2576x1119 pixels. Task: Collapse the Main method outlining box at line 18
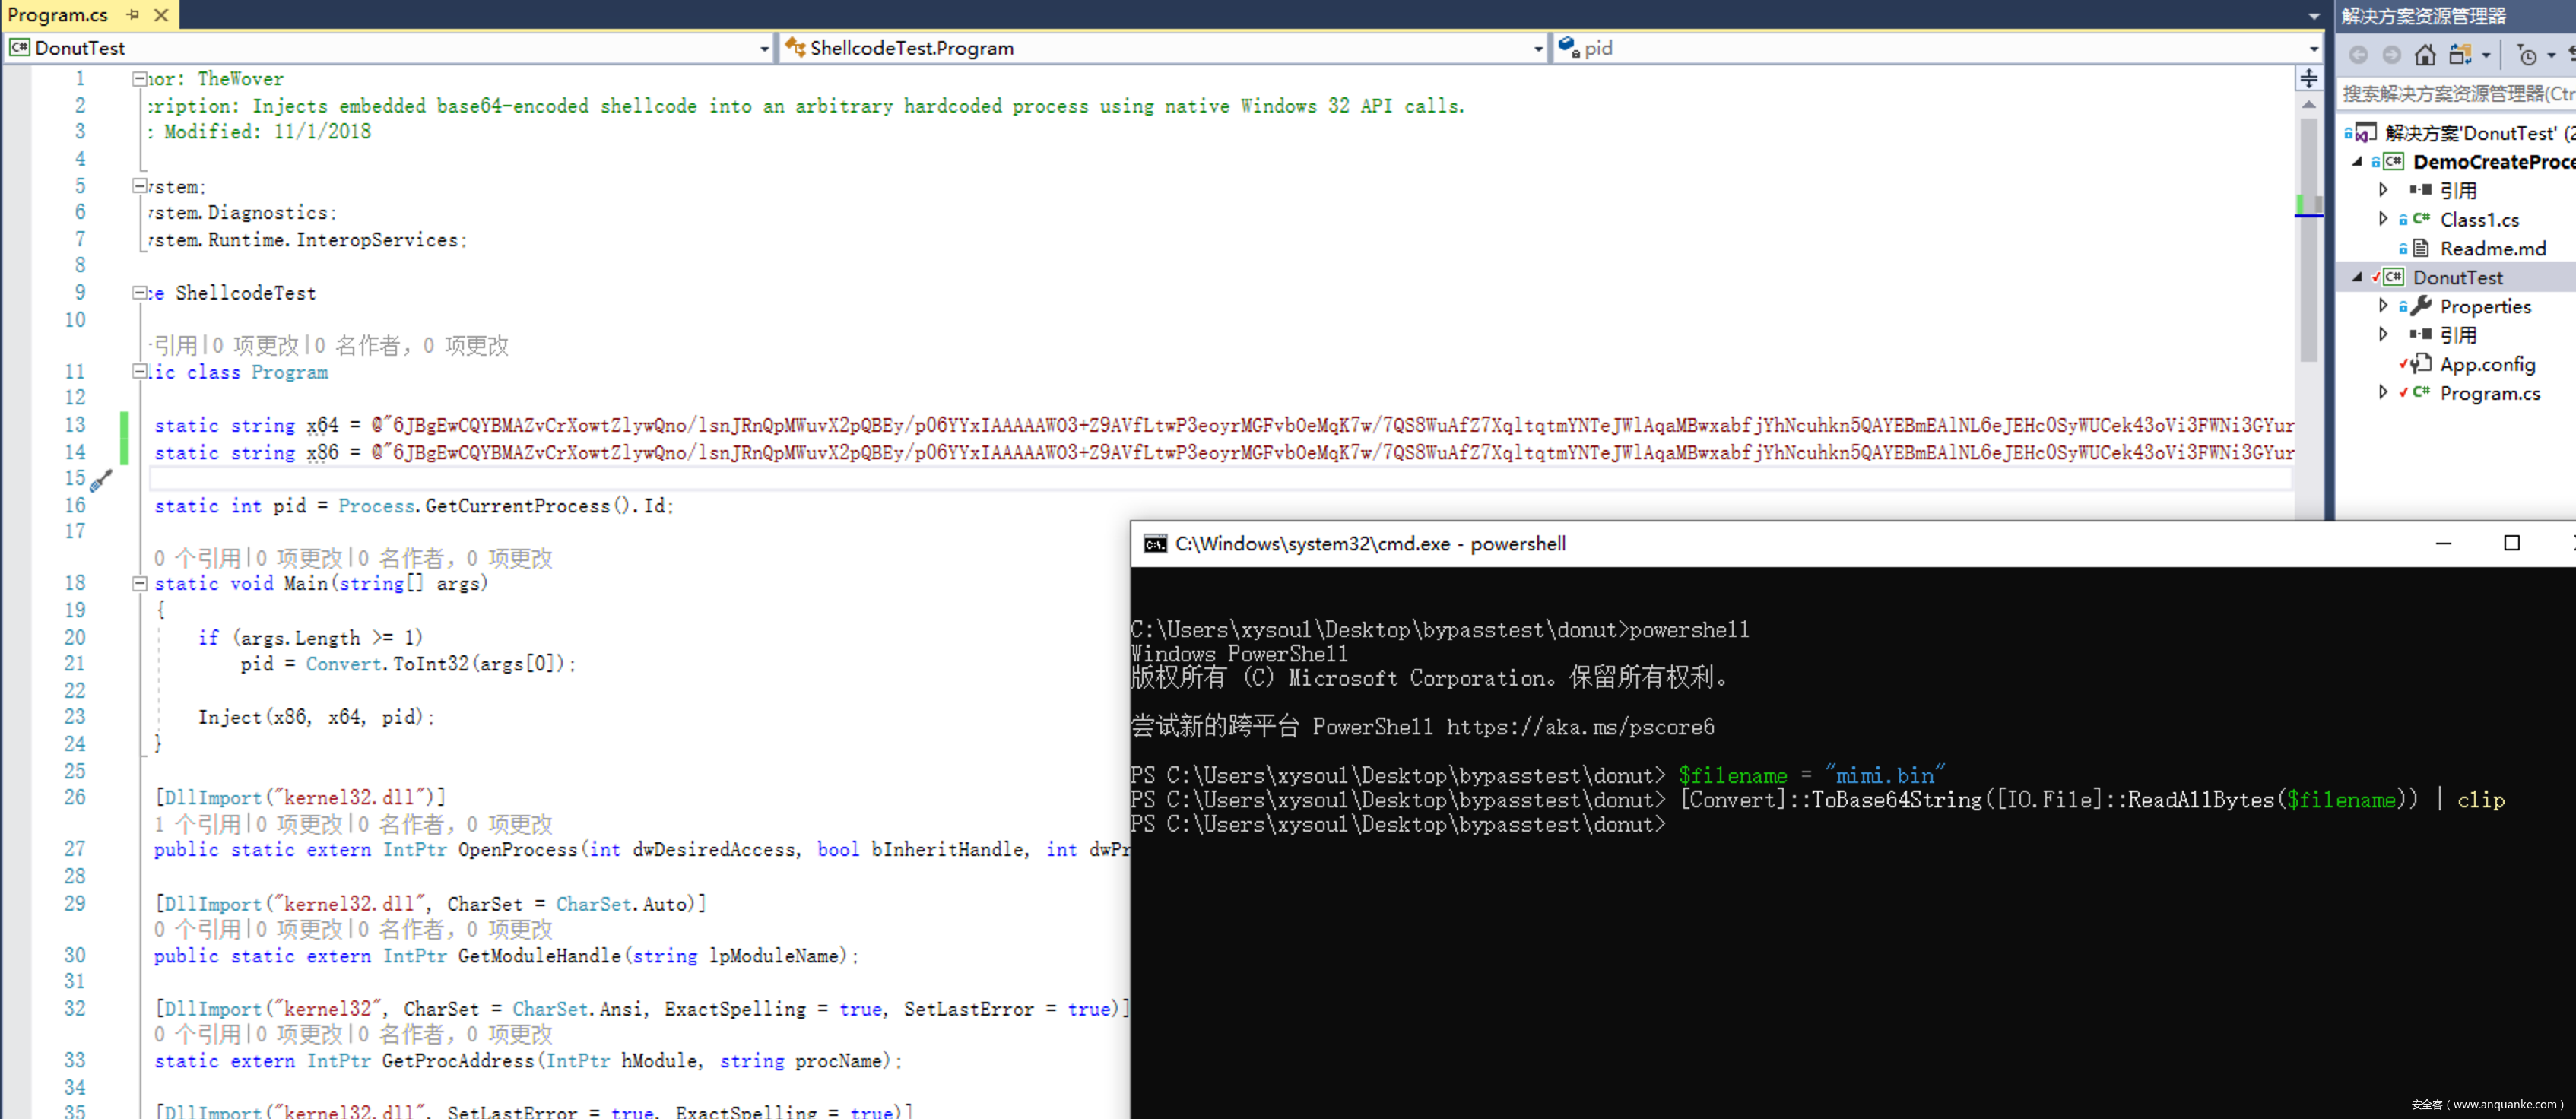coord(140,584)
